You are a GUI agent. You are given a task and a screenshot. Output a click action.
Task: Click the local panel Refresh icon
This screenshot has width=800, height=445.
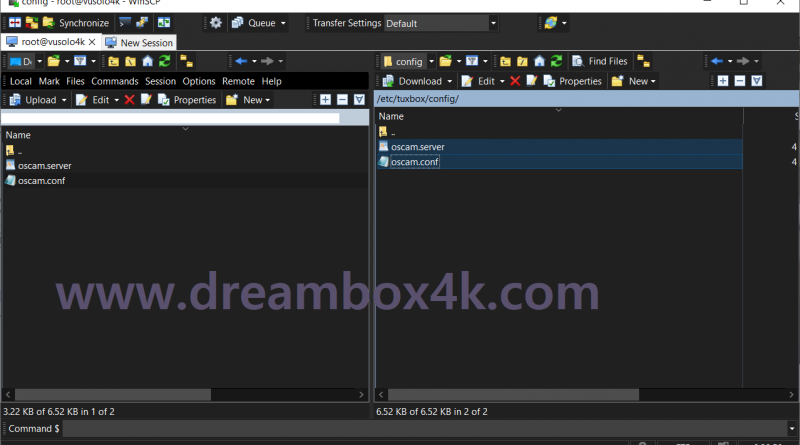coord(164,61)
